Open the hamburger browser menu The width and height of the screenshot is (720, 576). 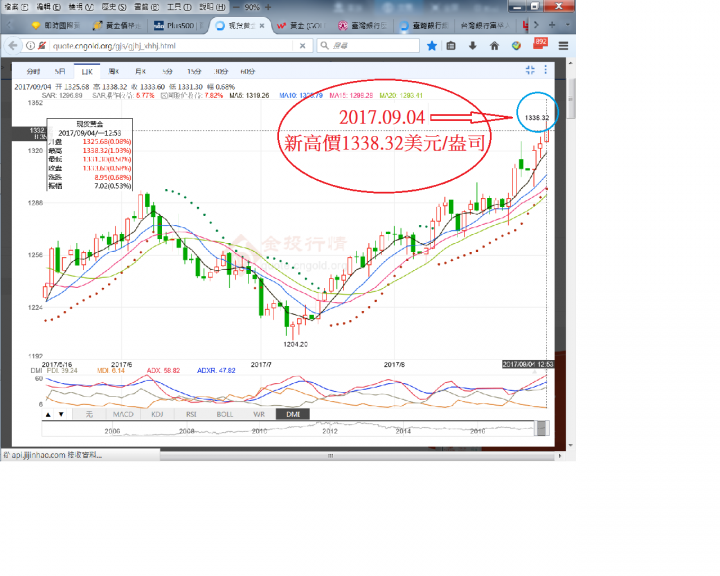pos(563,45)
